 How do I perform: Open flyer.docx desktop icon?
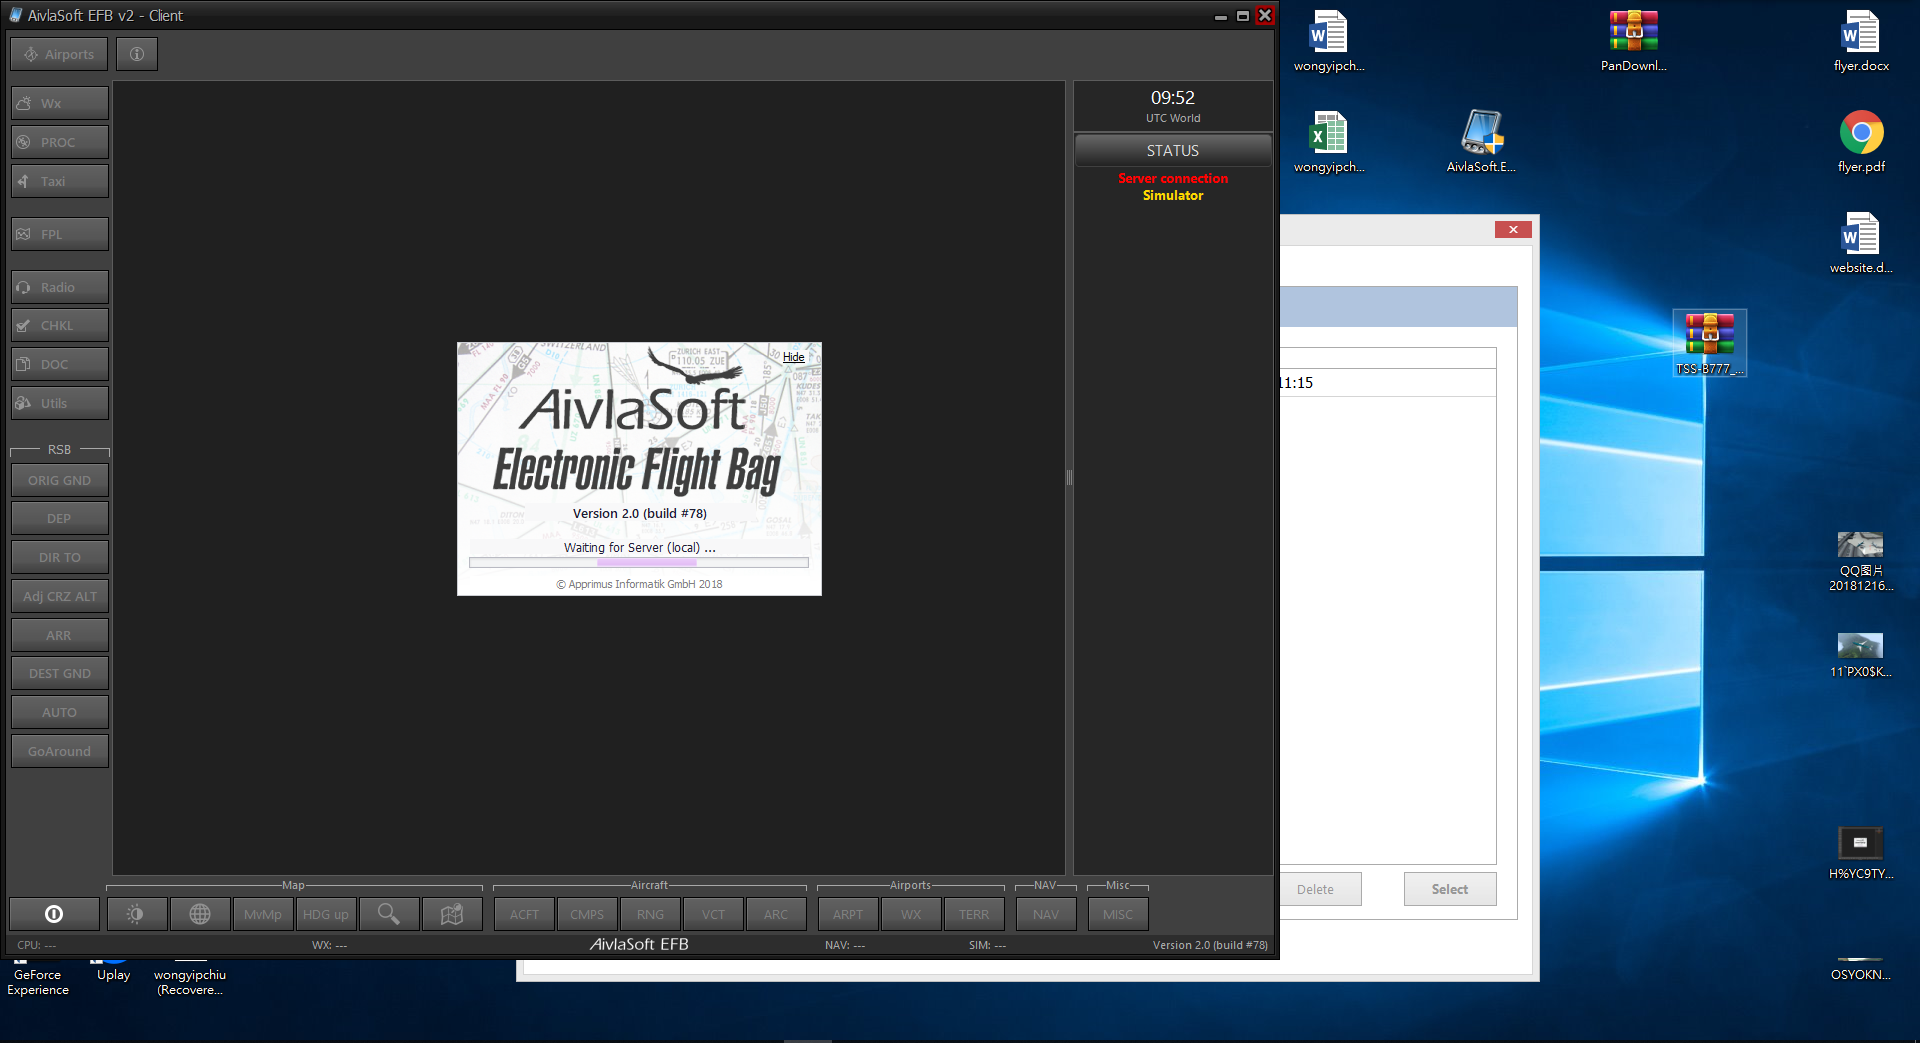pos(1861,41)
